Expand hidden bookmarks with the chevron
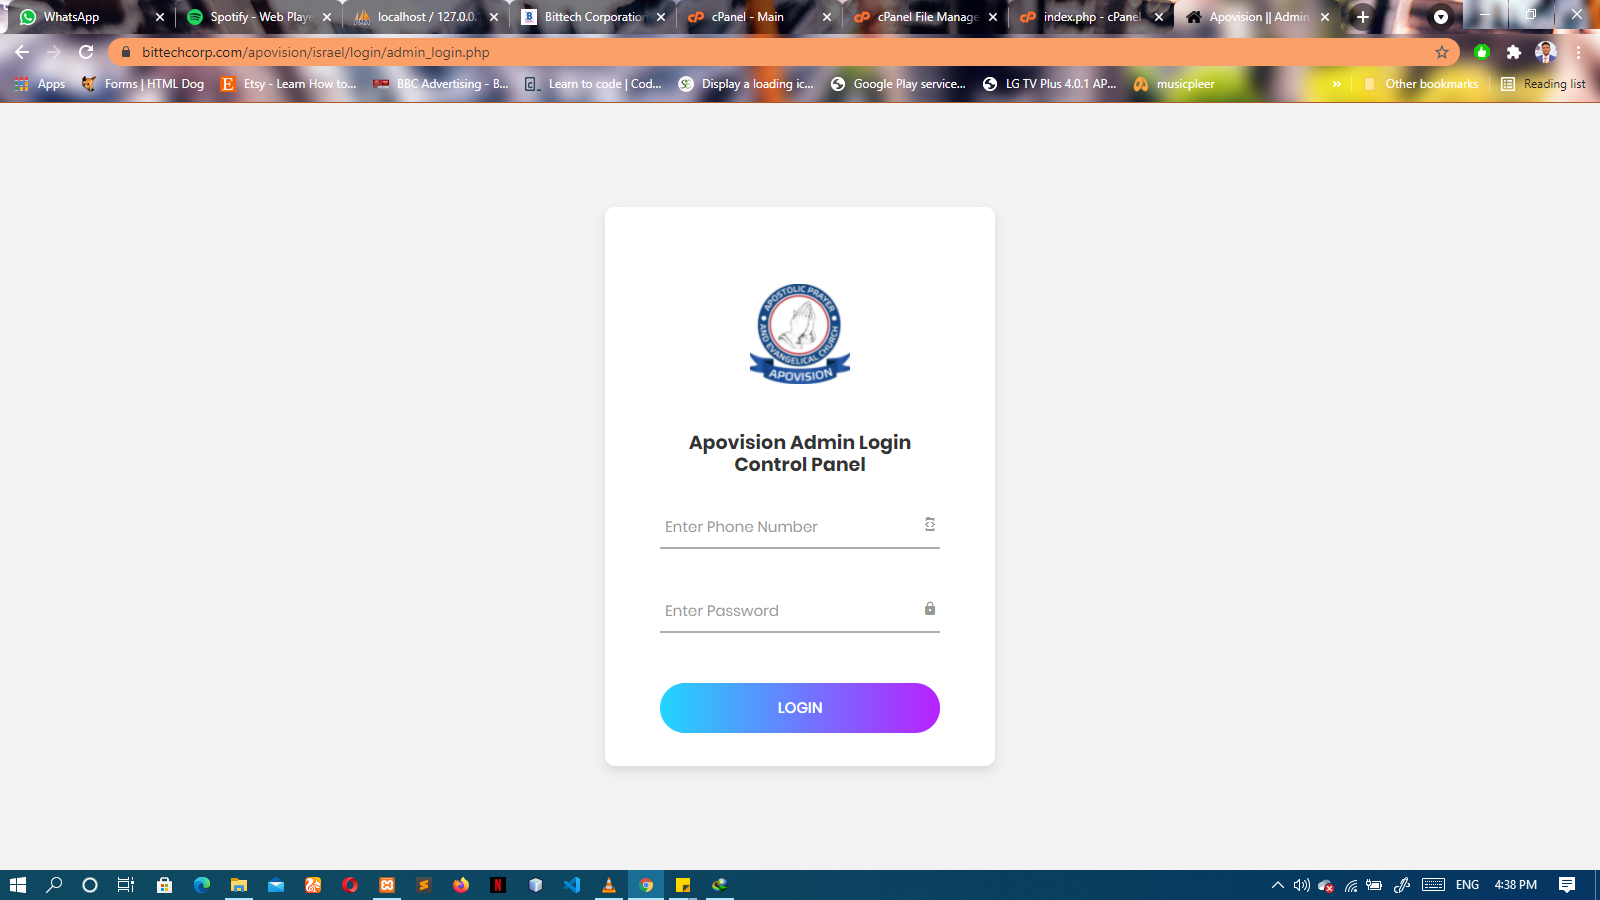This screenshot has width=1600, height=900. 1338,84
